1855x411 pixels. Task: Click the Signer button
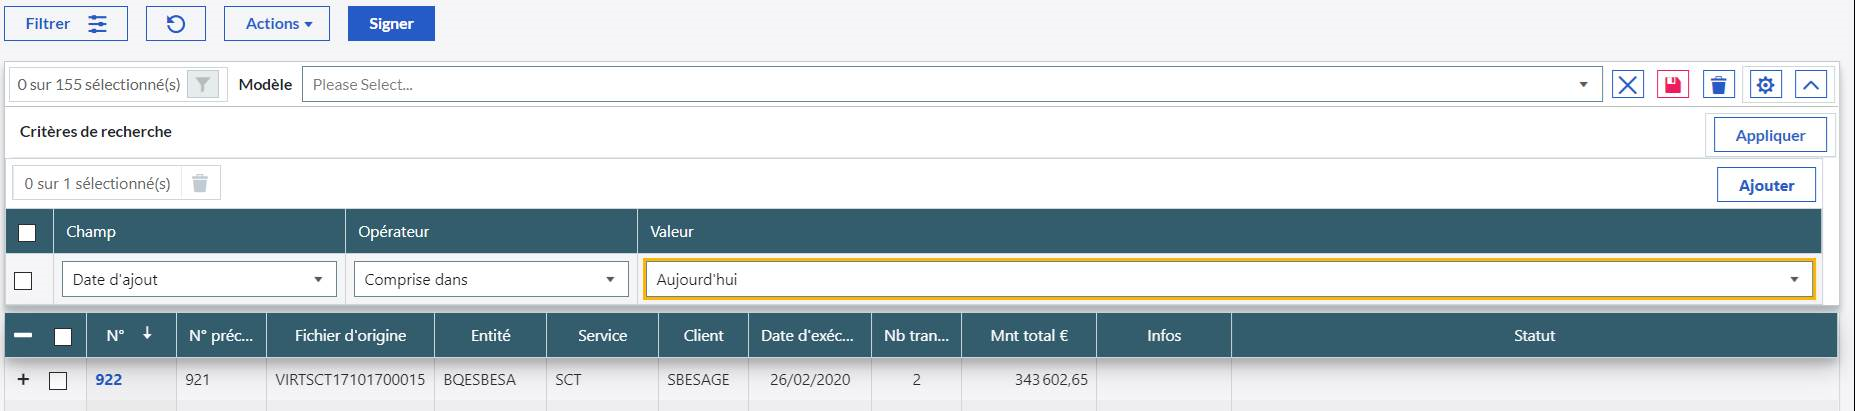tap(391, 24)
